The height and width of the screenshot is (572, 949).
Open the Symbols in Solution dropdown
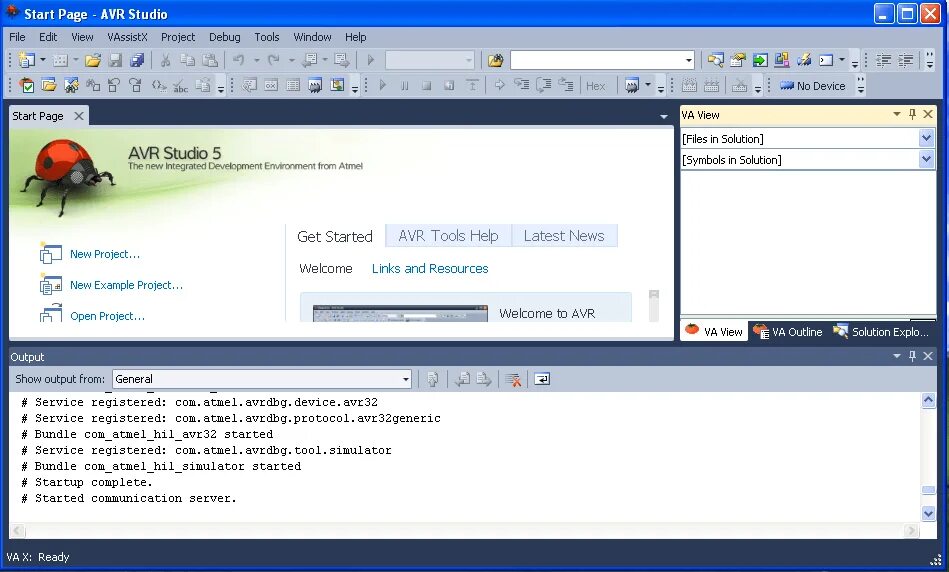click(x=926, y=160)
